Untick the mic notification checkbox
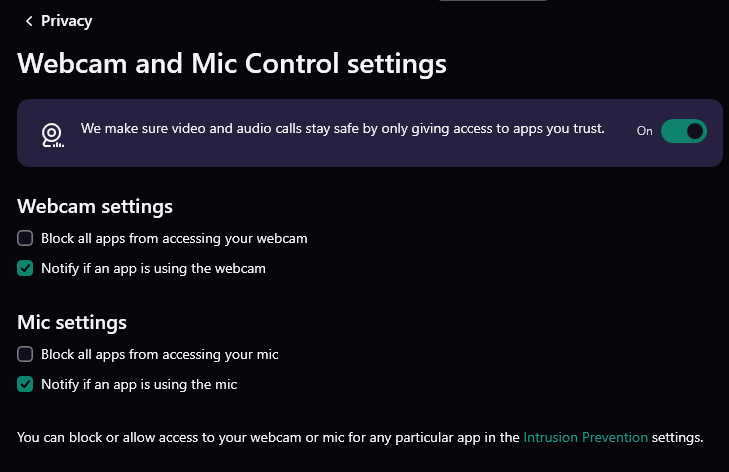This screenshot has height=472, width=729. (x=26, y=383)
